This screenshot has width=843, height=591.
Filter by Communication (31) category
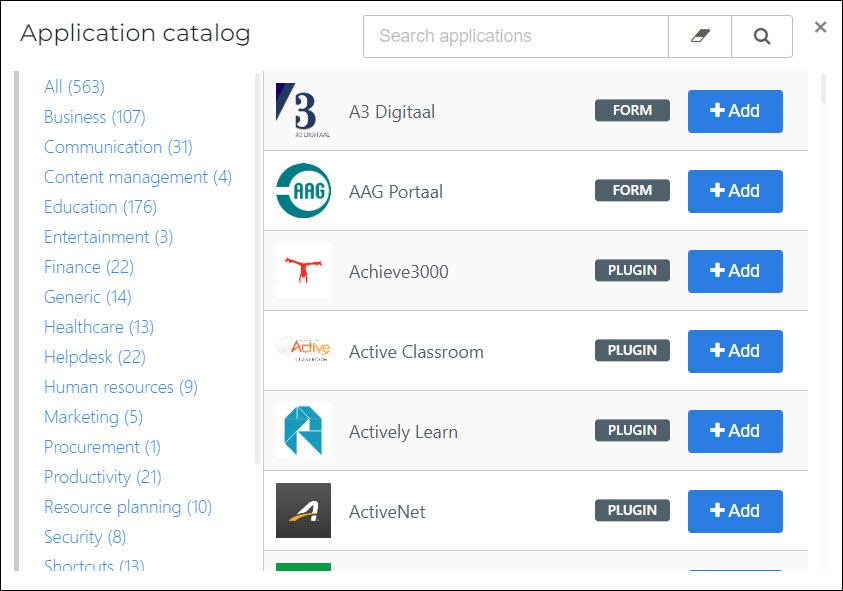click(x=118, y=147)
